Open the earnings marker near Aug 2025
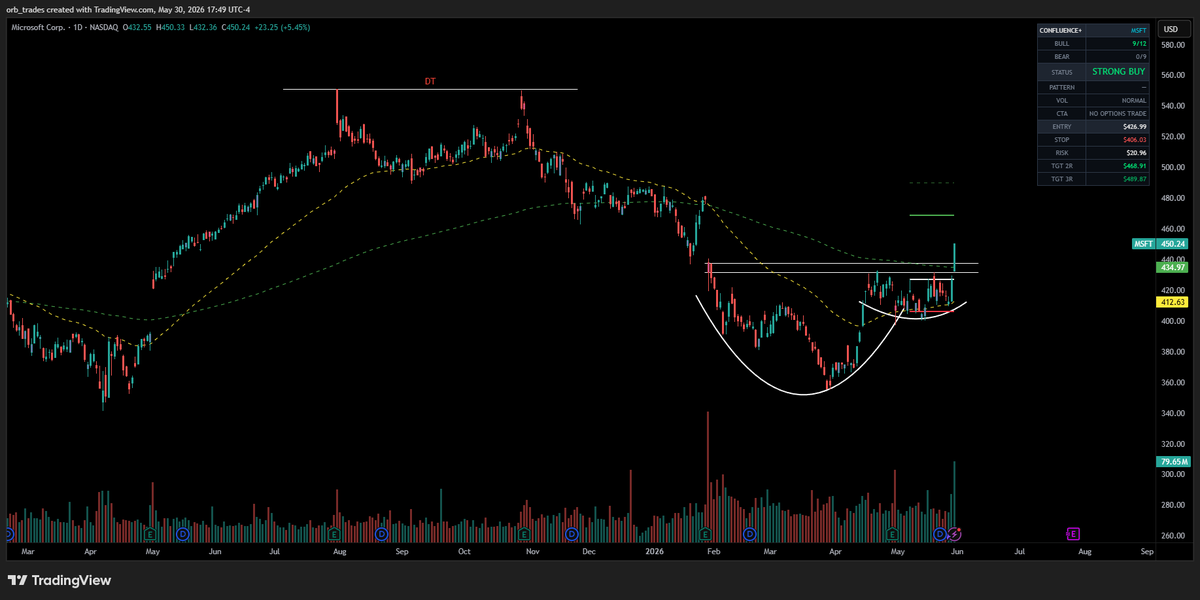This screenshot has width=1200, height=600. 334,533
